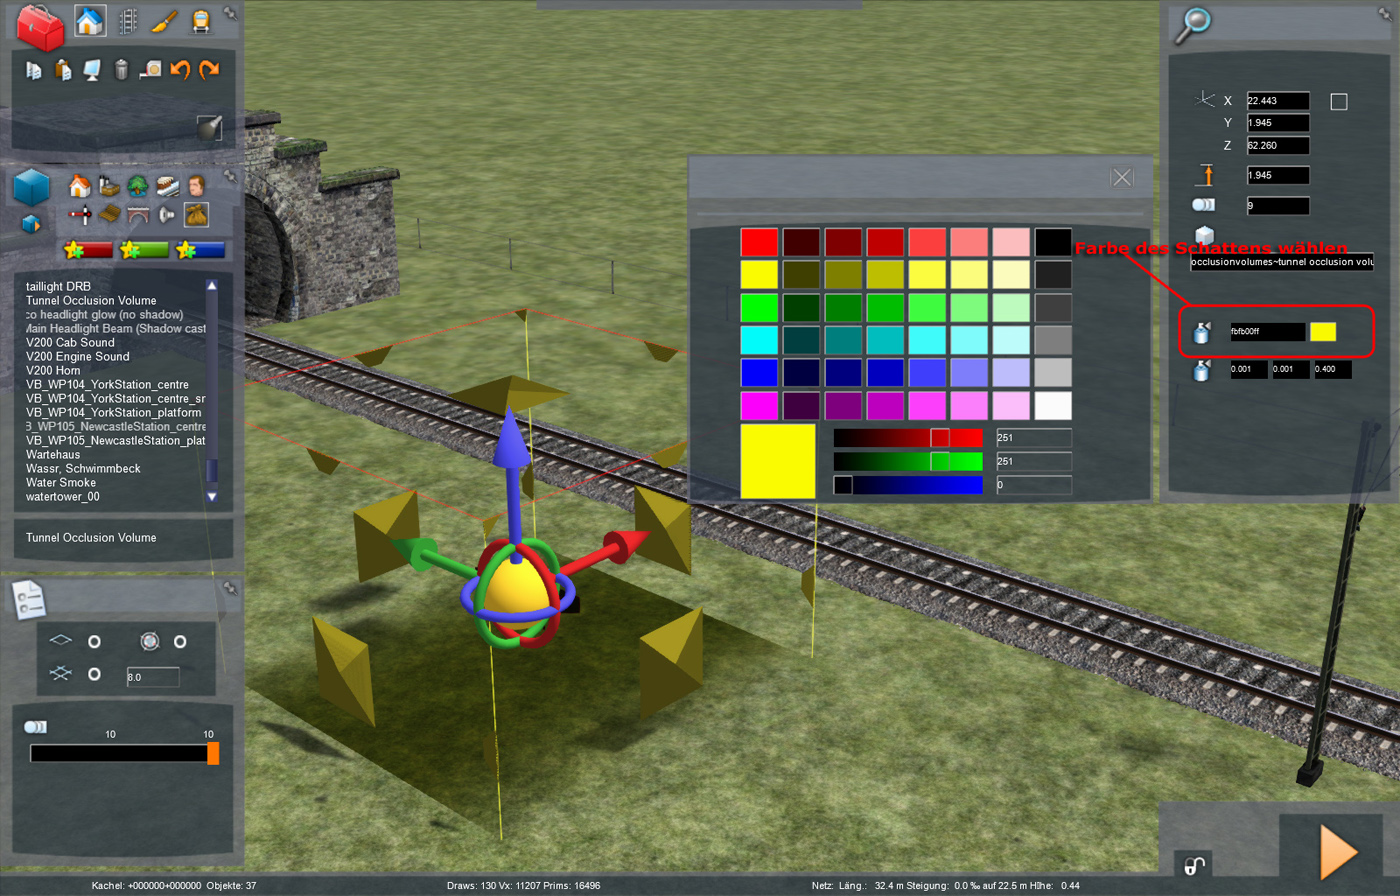Adjust the red channel slider
This screenshot has width=1400, height=896.
pyautogui.click(x=908, y=438)
